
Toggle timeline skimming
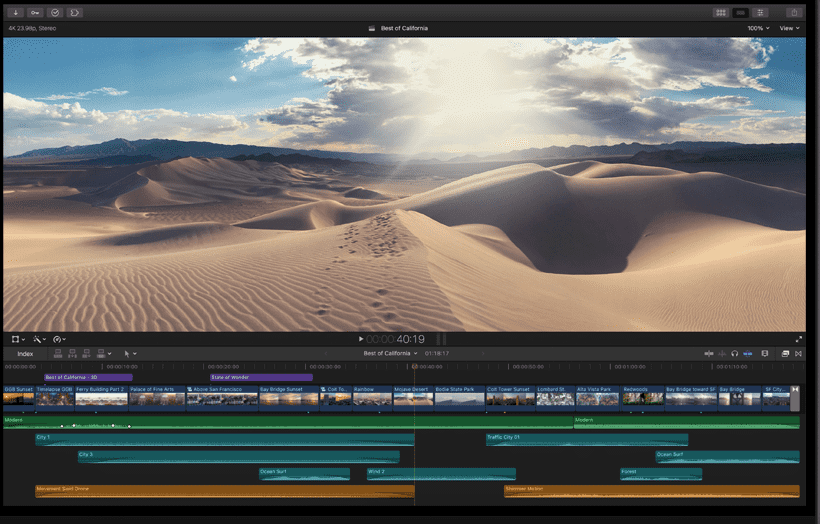tap(709, 353)
